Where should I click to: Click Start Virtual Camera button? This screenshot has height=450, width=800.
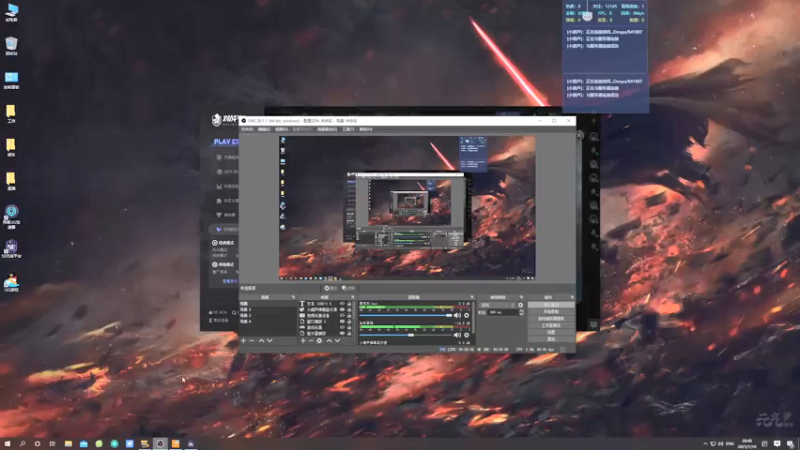tap(551, 318)
